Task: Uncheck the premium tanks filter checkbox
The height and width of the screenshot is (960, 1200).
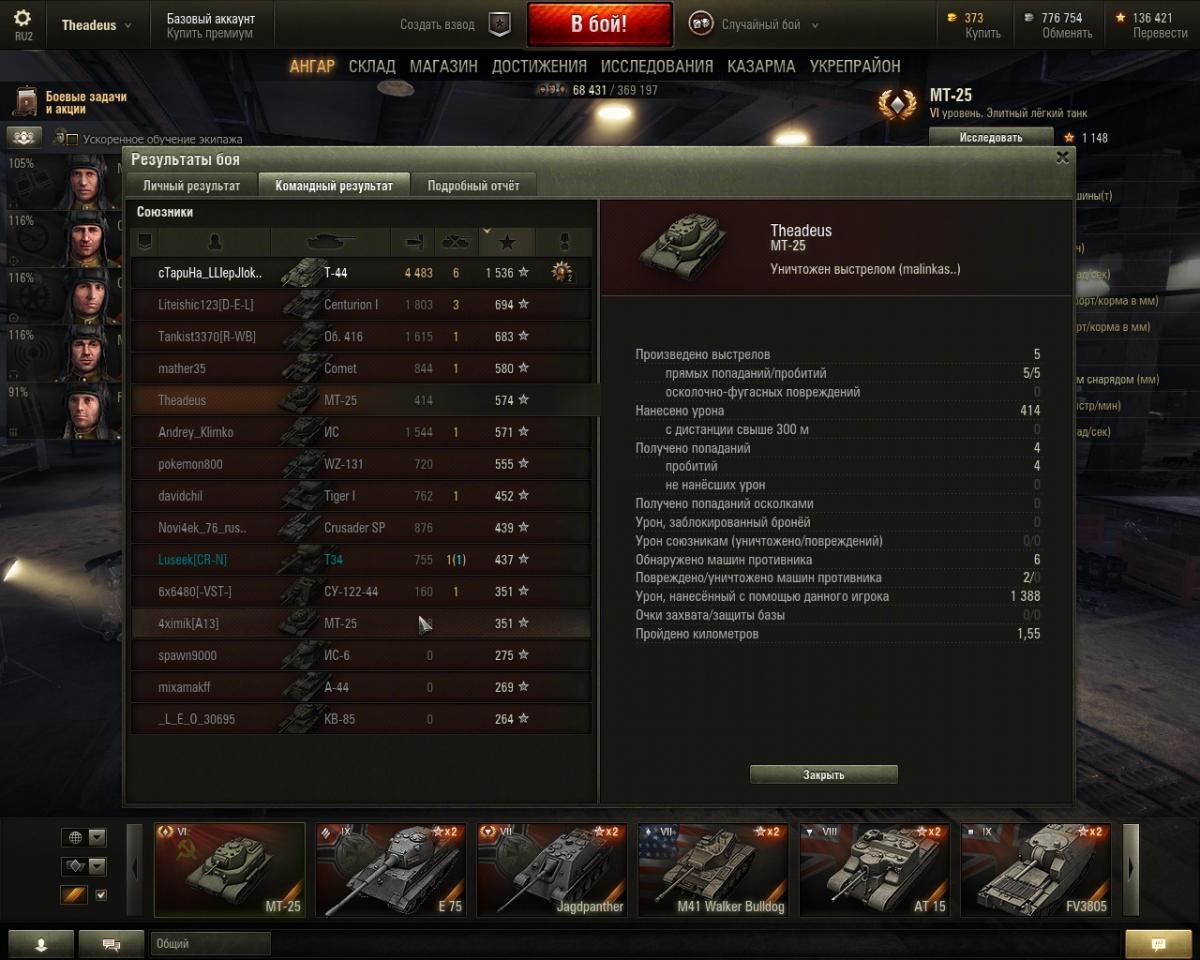Action: (100, 895)
